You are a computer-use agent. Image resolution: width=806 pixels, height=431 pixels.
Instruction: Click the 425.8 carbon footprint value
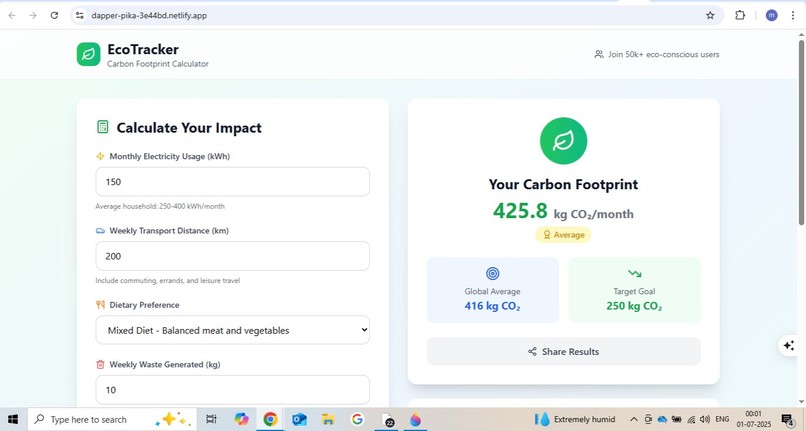click(520, 211)
